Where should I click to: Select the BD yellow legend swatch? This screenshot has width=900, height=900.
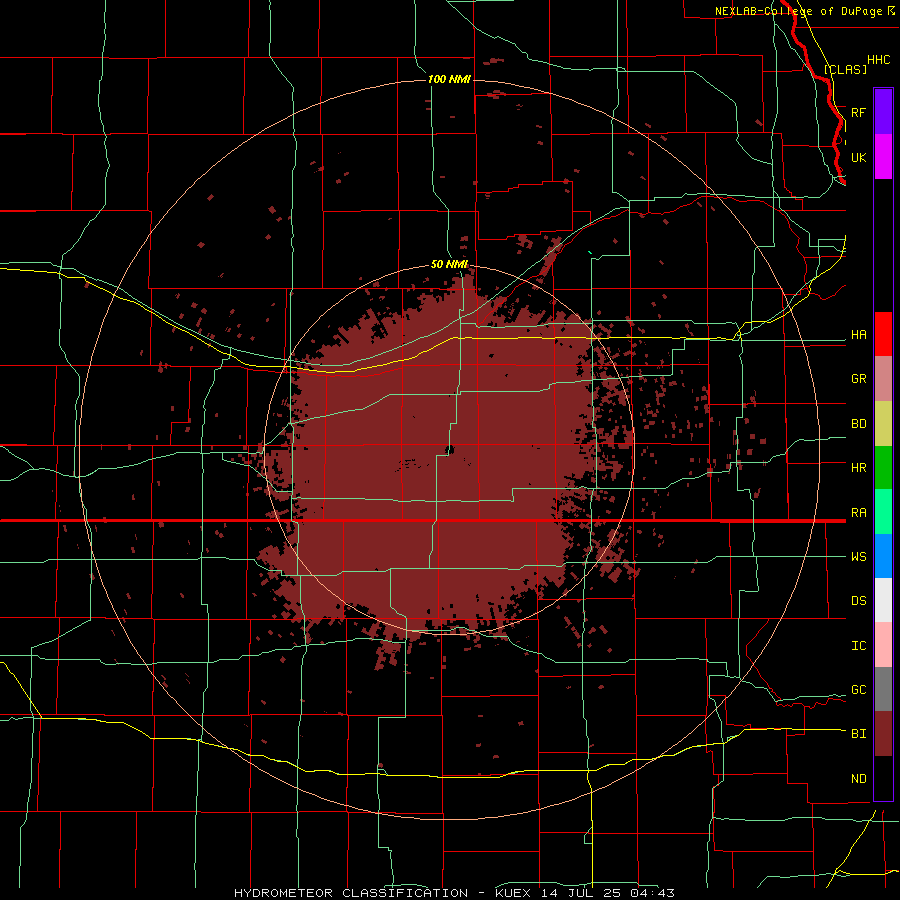tap(883, 423)
